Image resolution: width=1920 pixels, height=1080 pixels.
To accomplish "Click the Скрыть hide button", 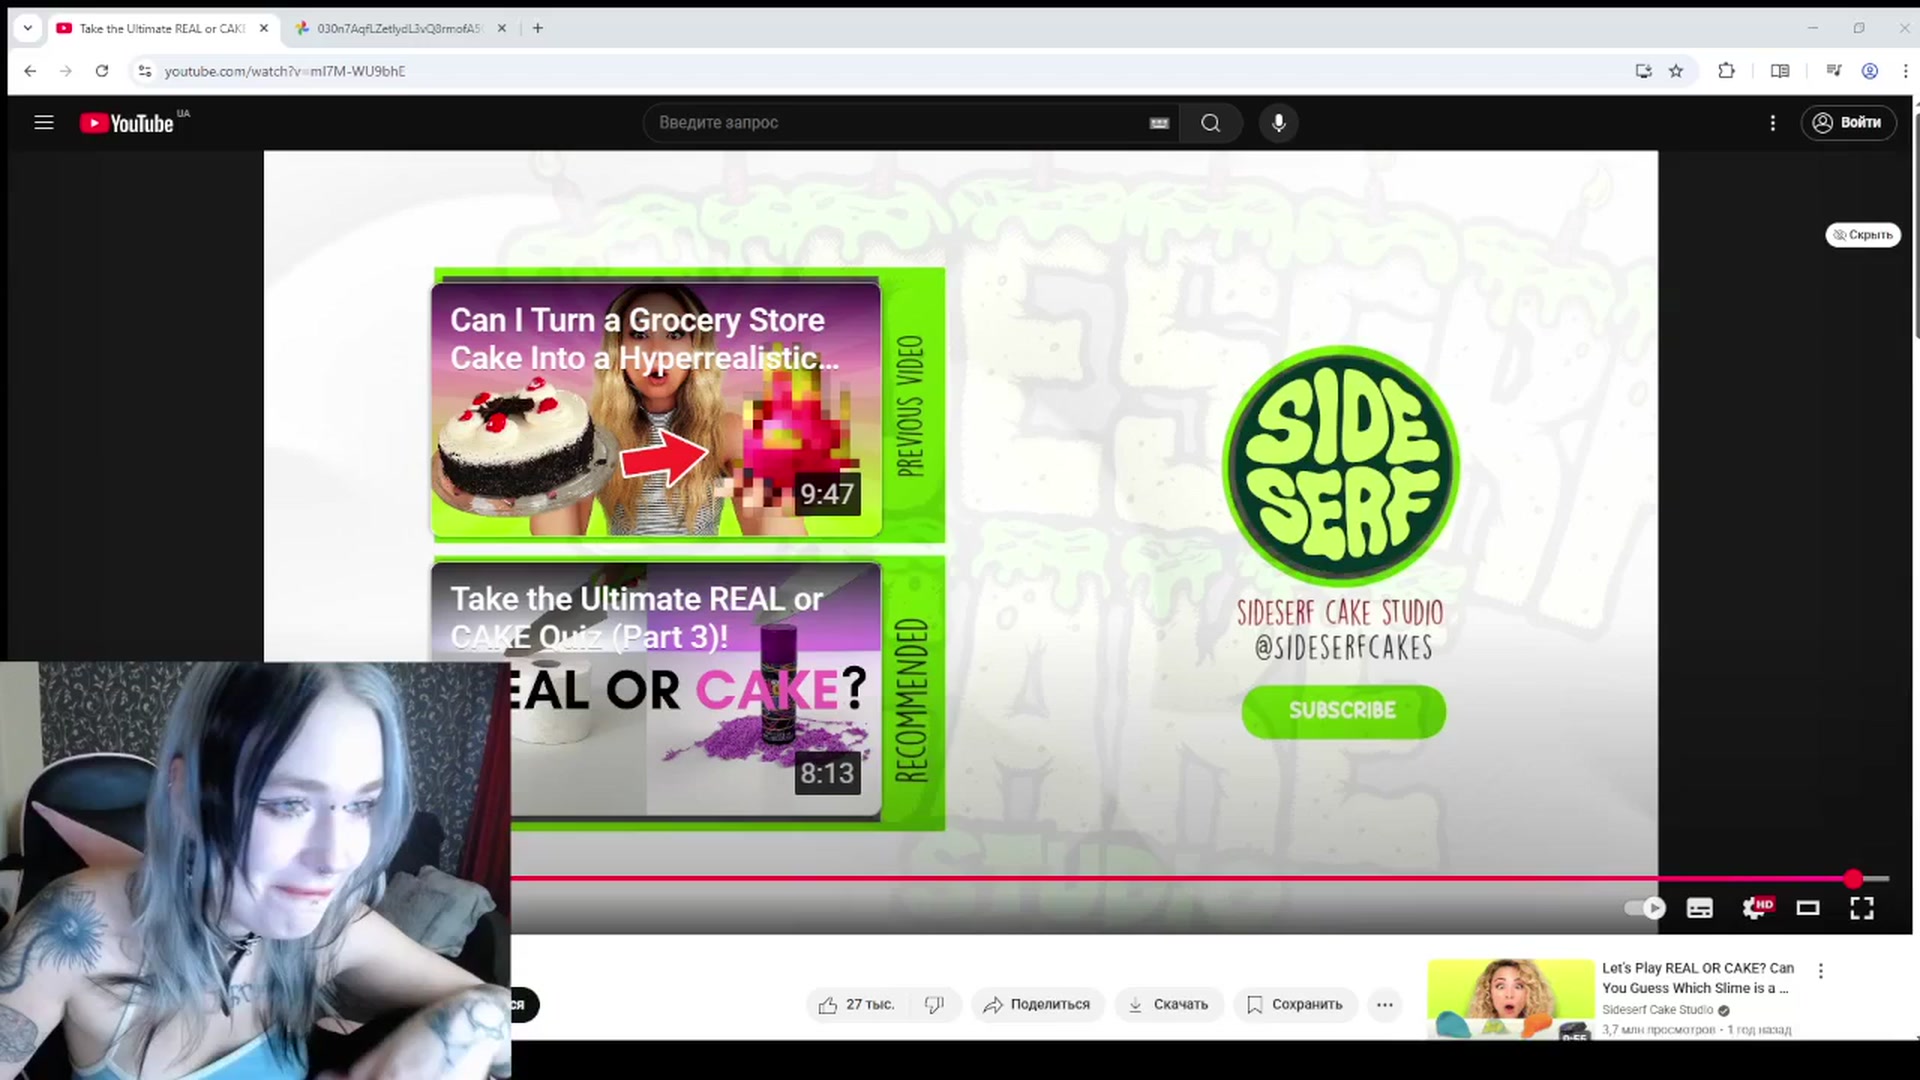I will (1863, 235).
